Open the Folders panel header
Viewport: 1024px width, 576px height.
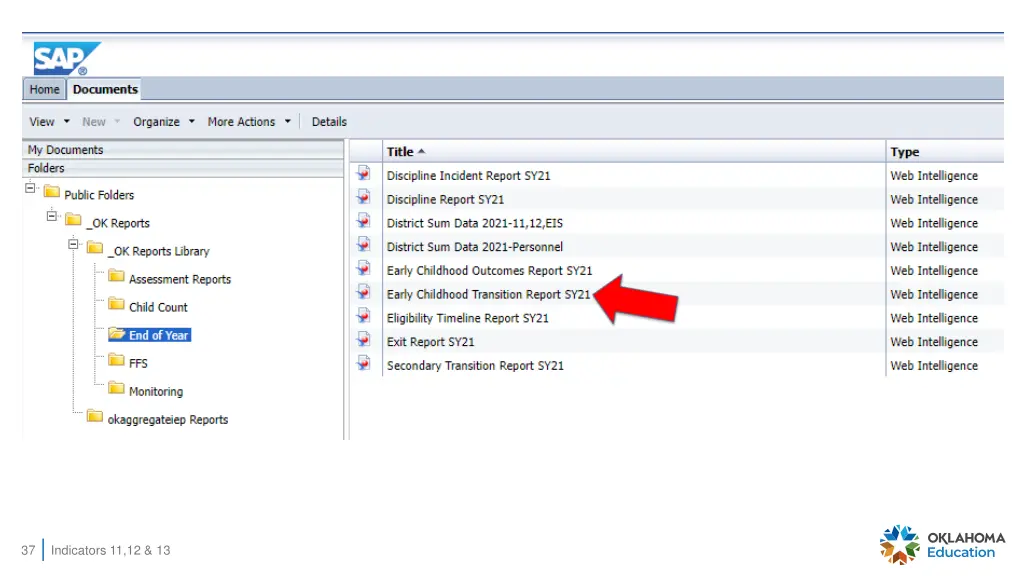(183, 168)
